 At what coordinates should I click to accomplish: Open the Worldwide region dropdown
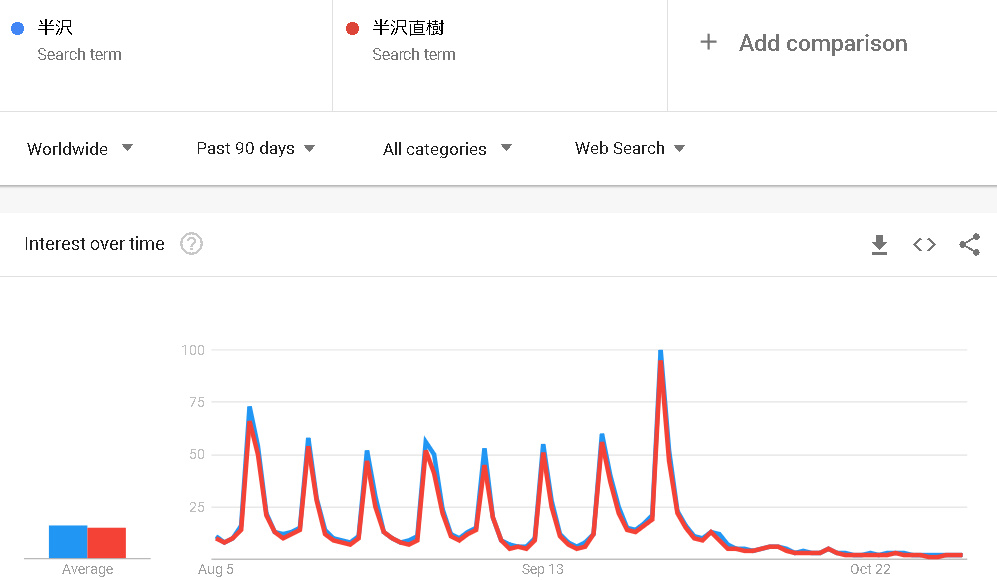click(x=80, y=149)
